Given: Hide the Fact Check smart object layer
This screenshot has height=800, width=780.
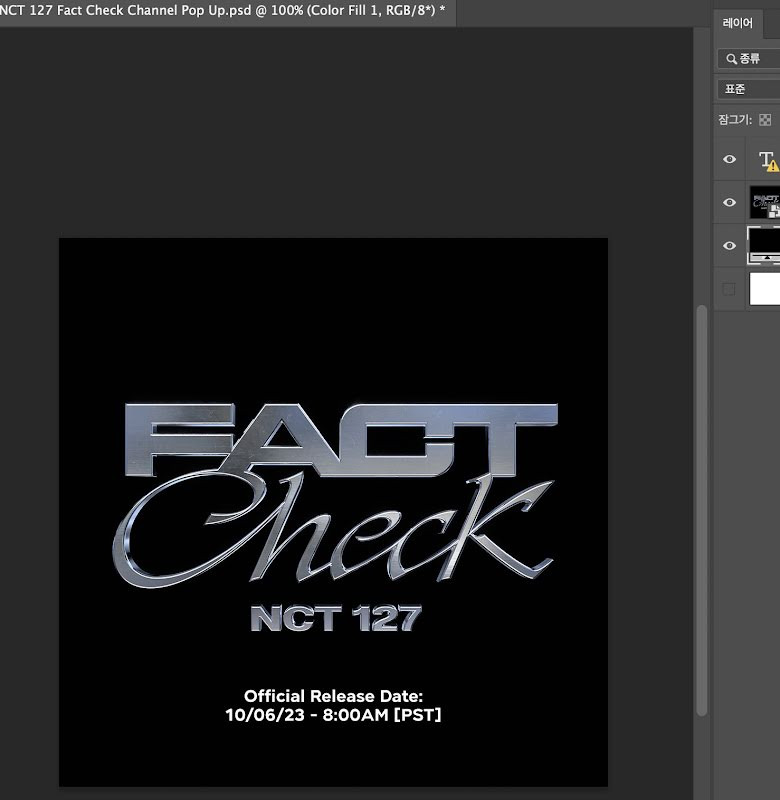Looking at the screenshot, I should tap(729, 203).
